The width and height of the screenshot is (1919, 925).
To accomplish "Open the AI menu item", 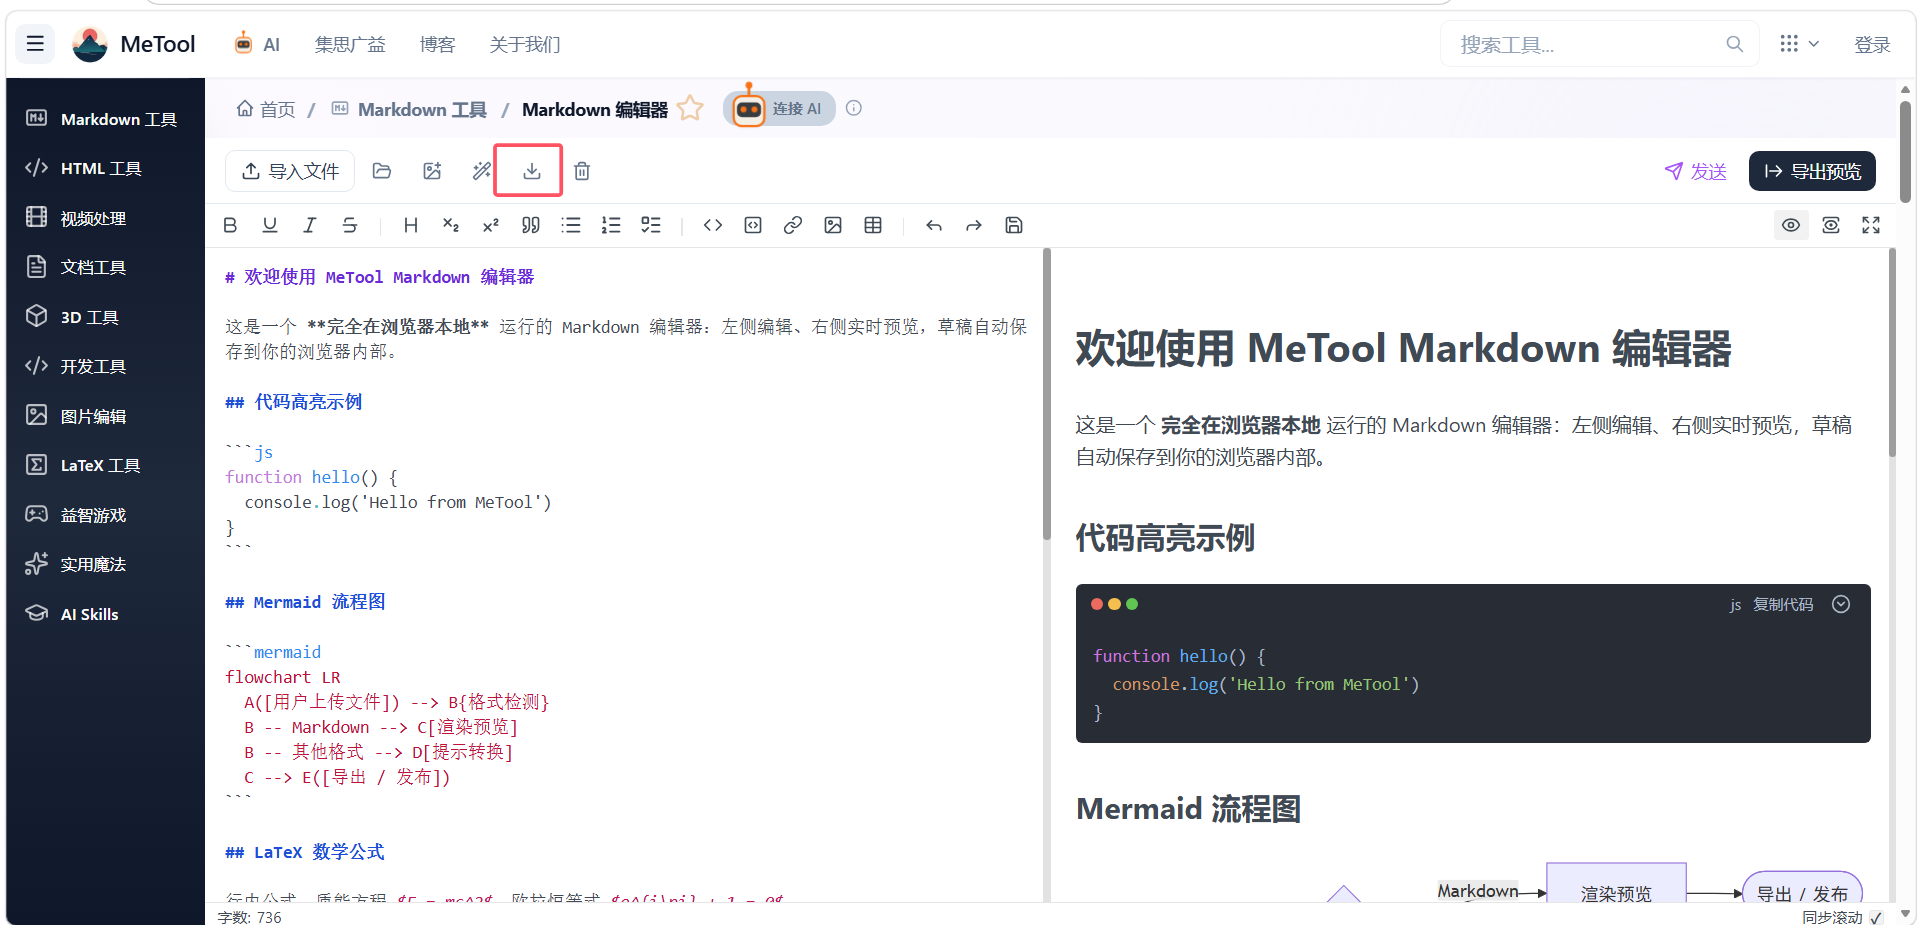I will [x=257, y=44].
